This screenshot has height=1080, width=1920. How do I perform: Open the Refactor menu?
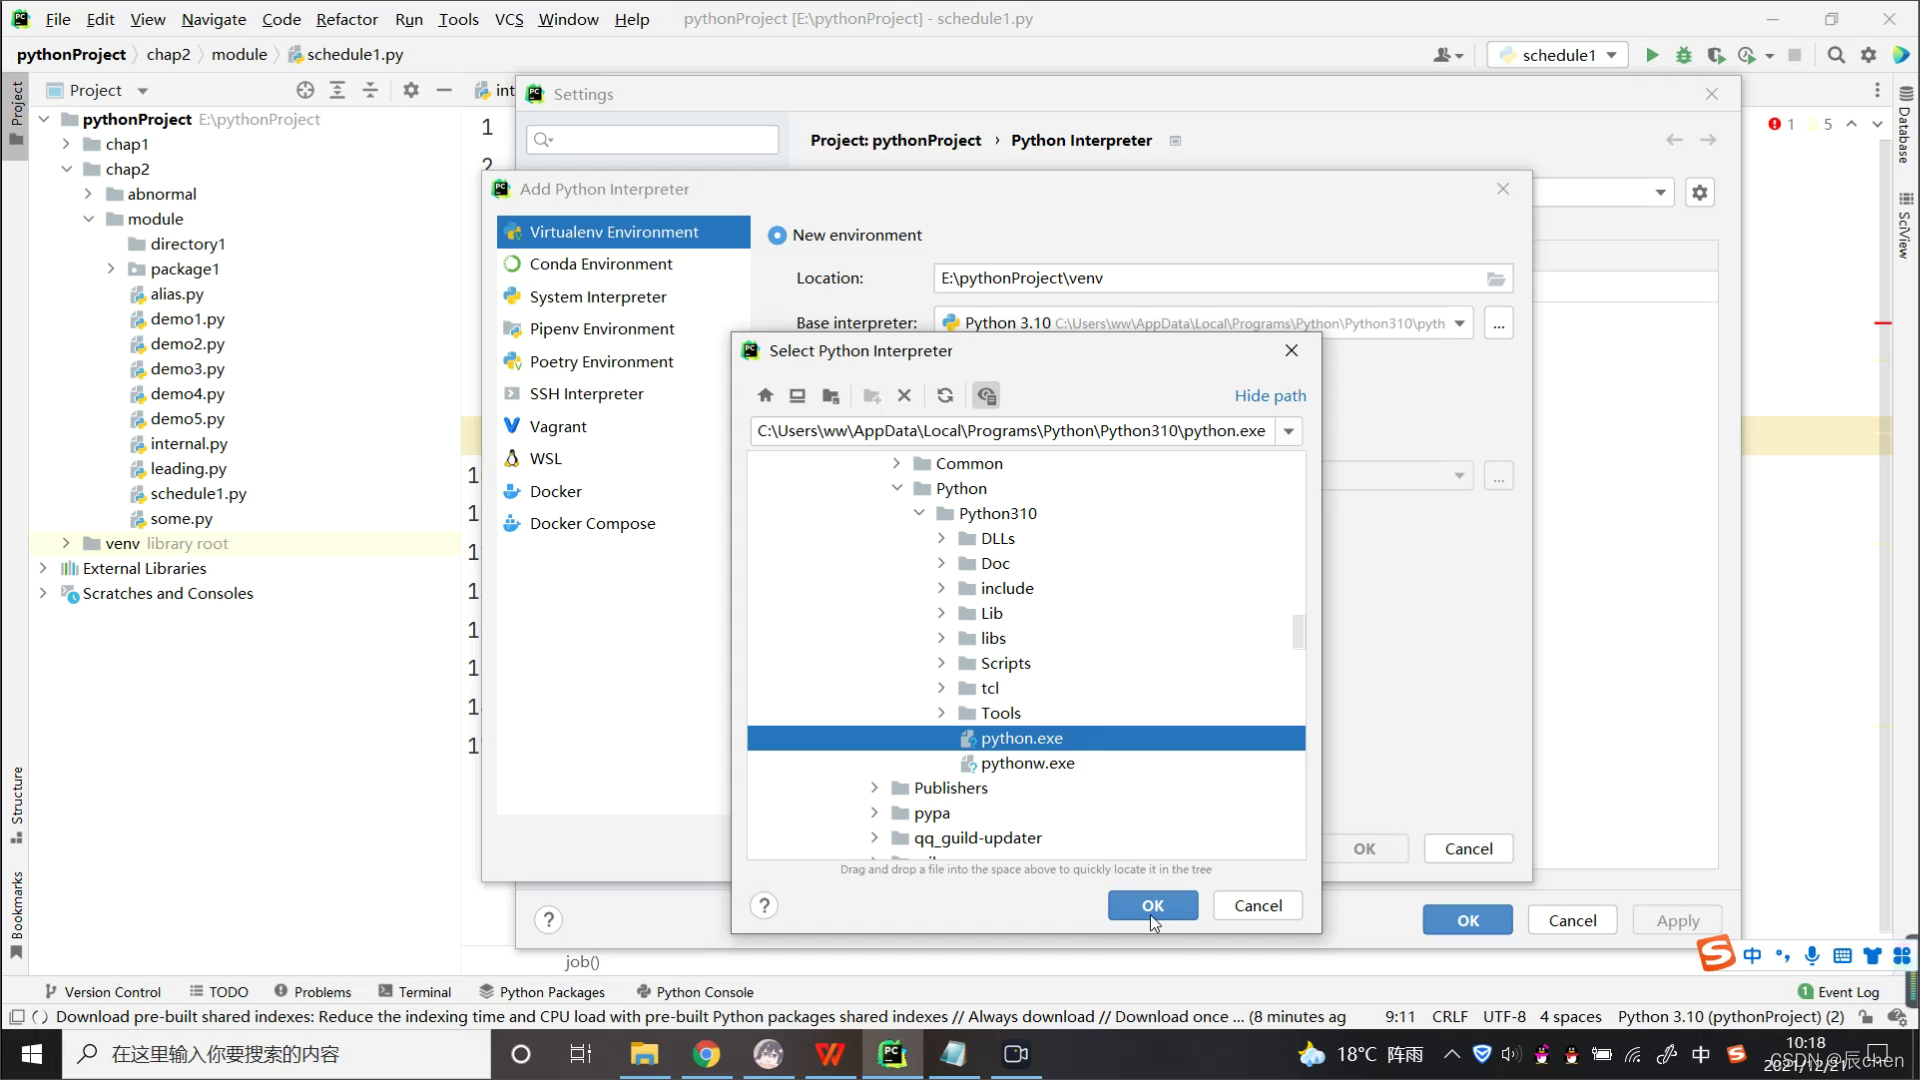pyautogui.click(x=346, y=19)
